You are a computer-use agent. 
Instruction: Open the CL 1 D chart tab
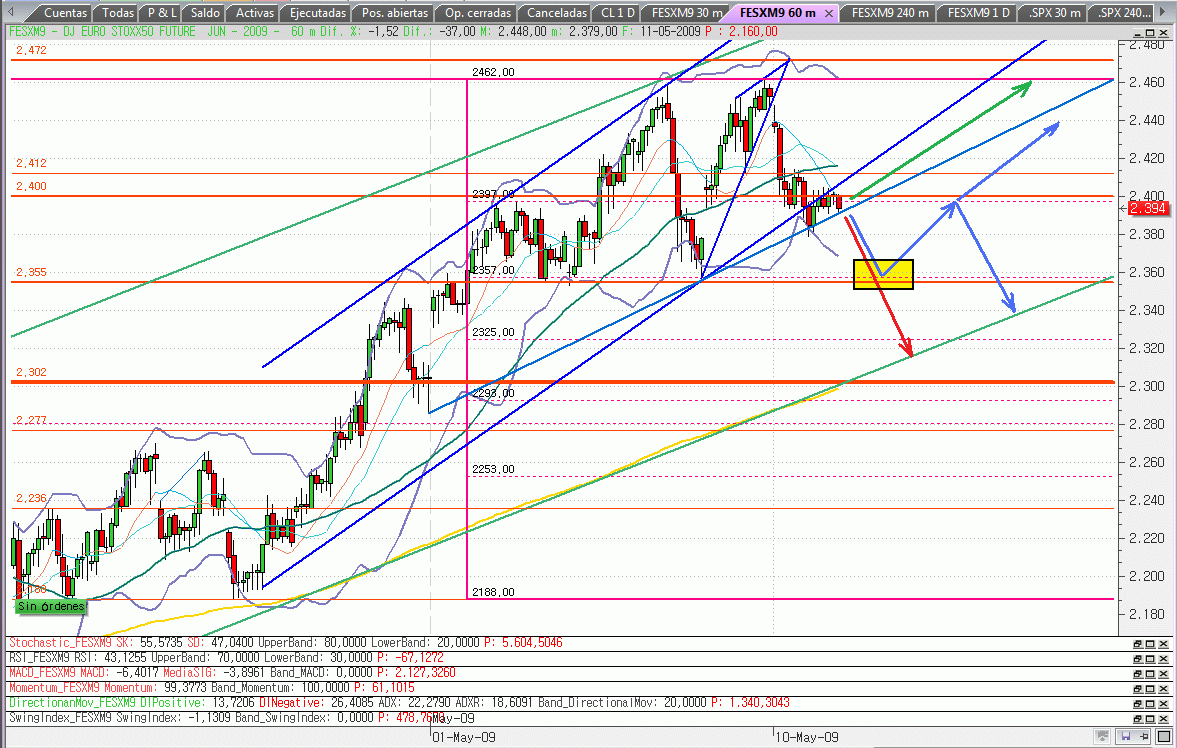617,13
